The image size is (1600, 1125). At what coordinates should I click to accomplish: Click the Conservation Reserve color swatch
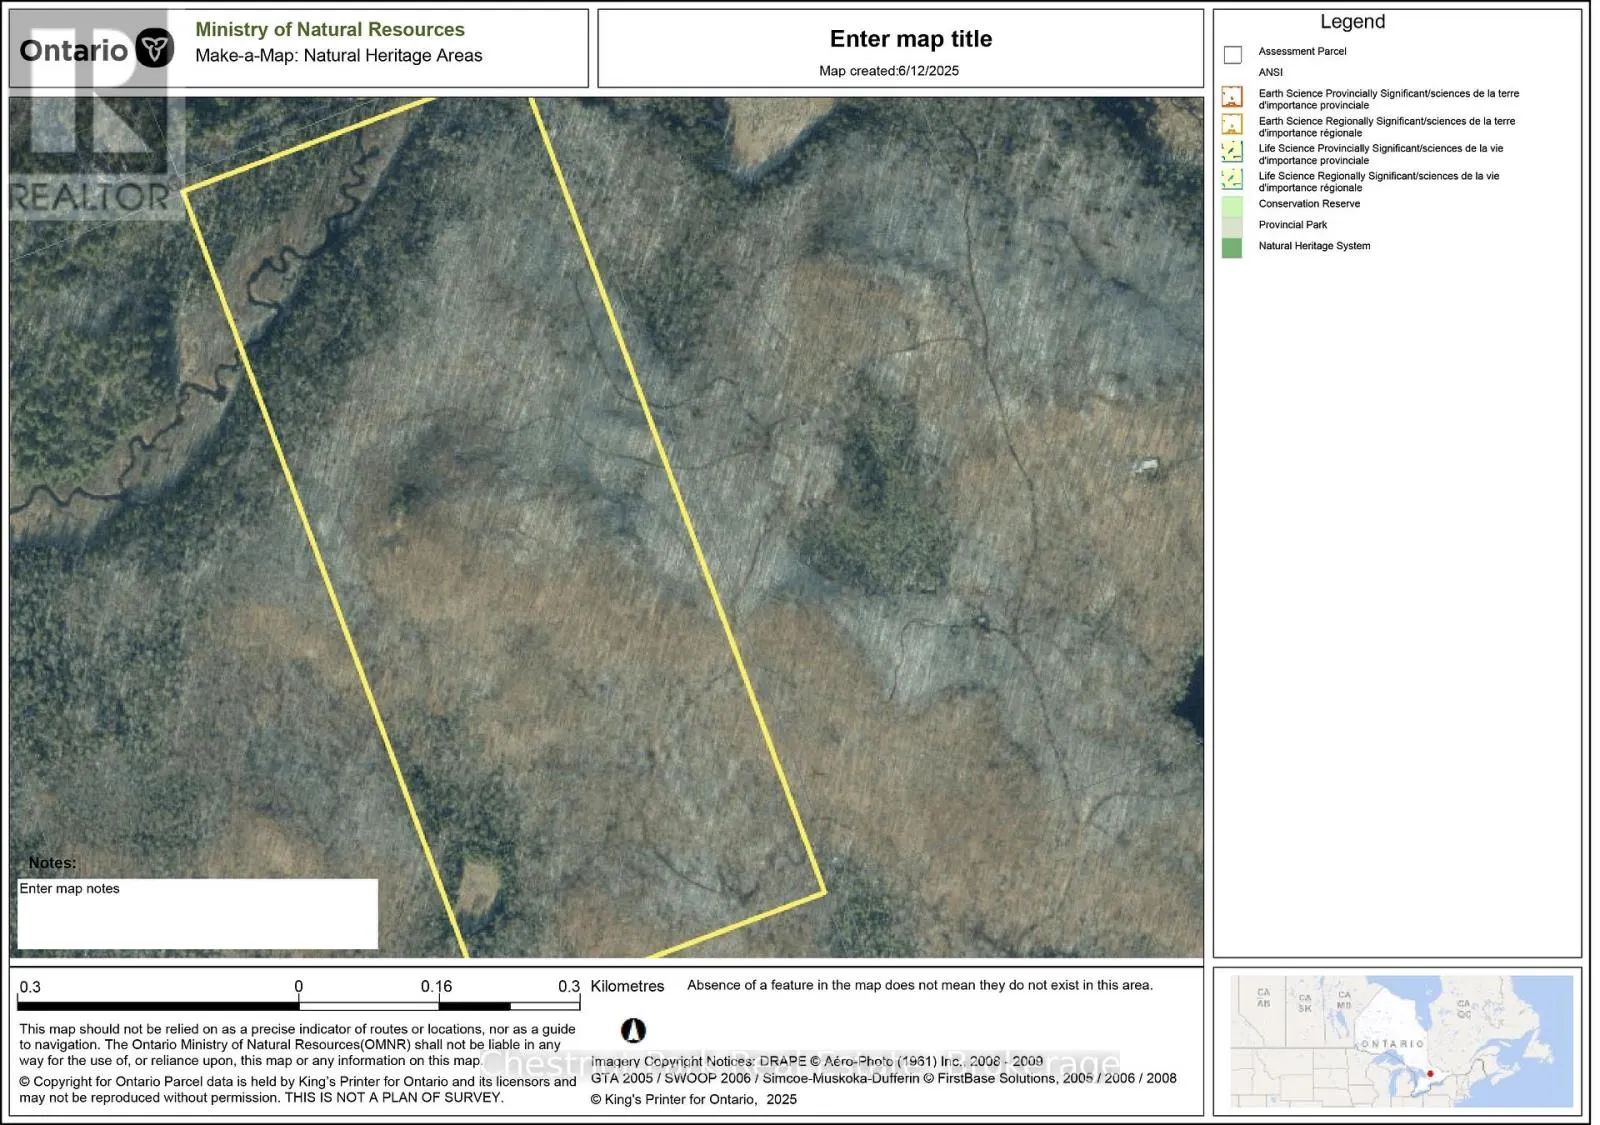click(1232, 206)
